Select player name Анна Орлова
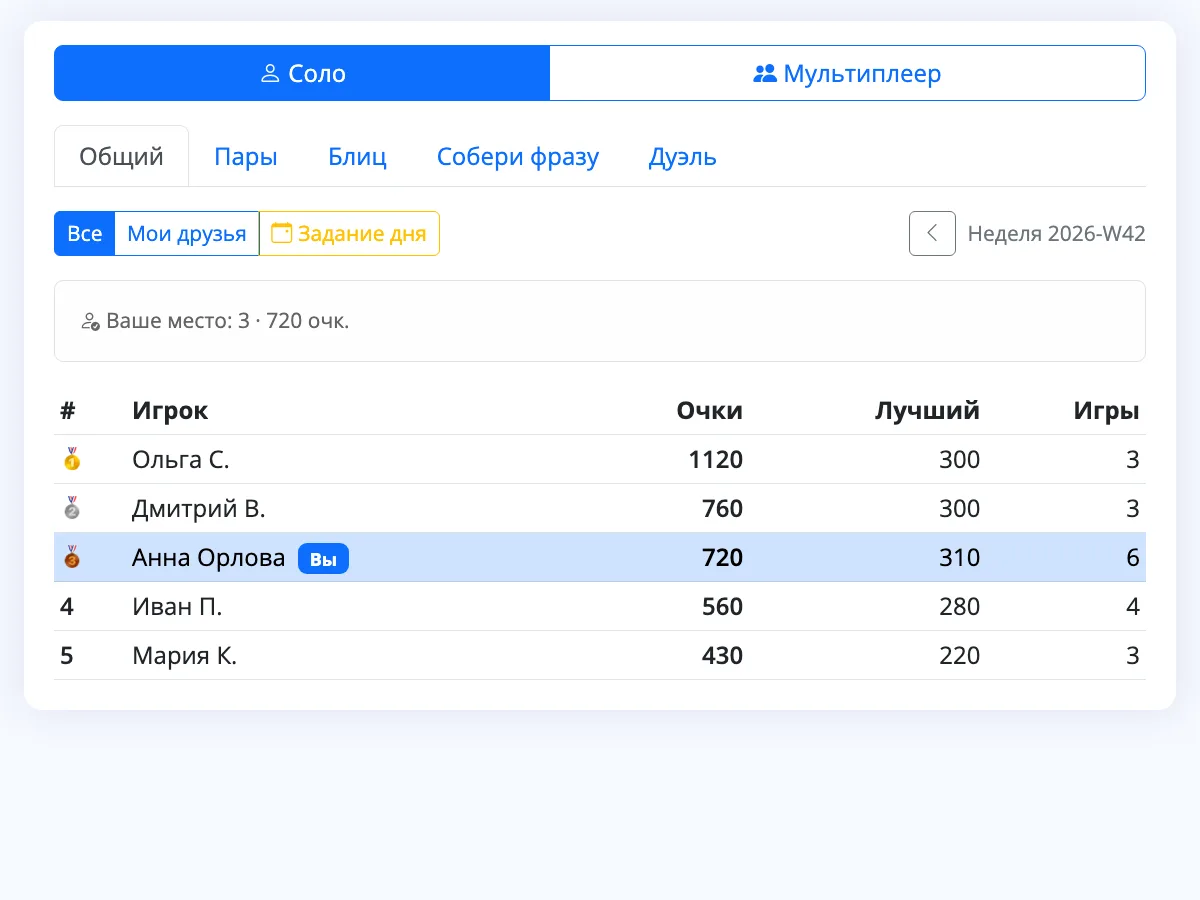The height and width of the screenshot is (900, 1200). [209, 557]
